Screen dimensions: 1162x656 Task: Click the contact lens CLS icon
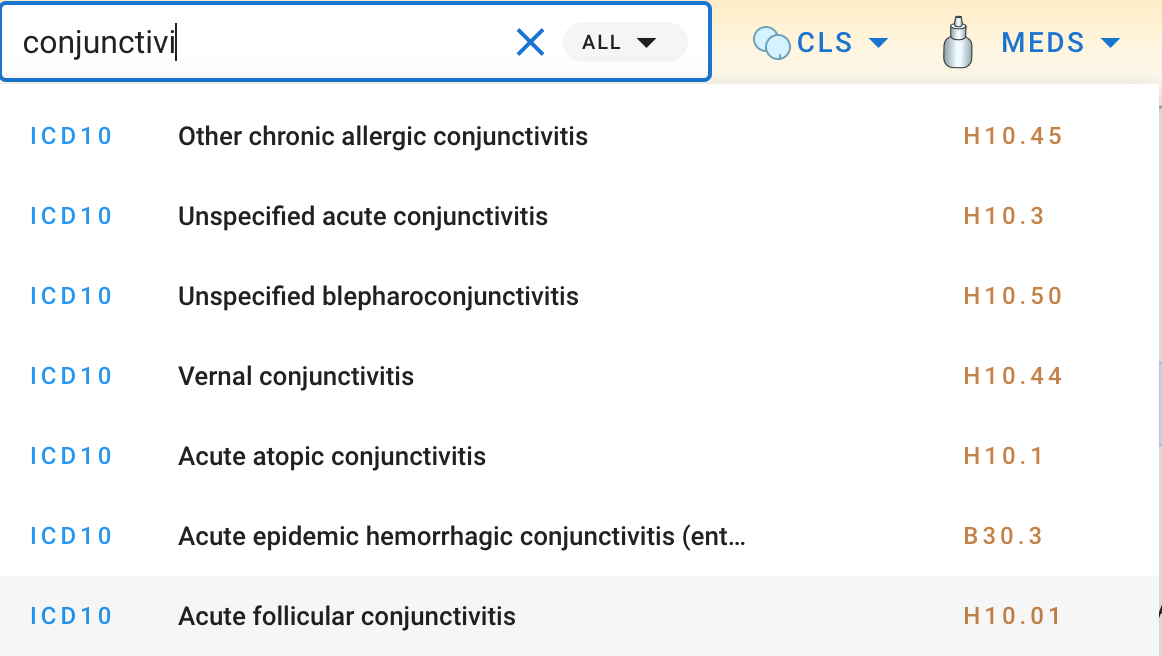771,42
